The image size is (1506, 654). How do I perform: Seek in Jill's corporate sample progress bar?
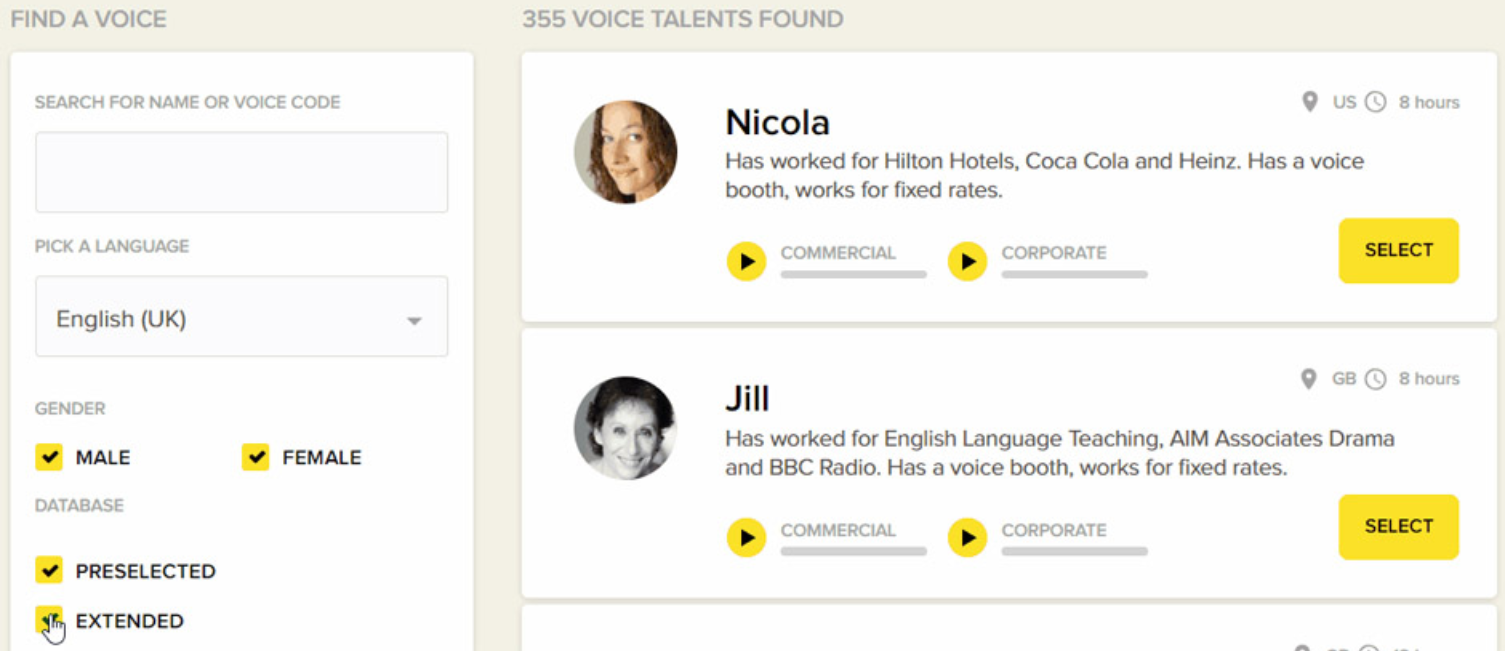tap(1074, 551)
